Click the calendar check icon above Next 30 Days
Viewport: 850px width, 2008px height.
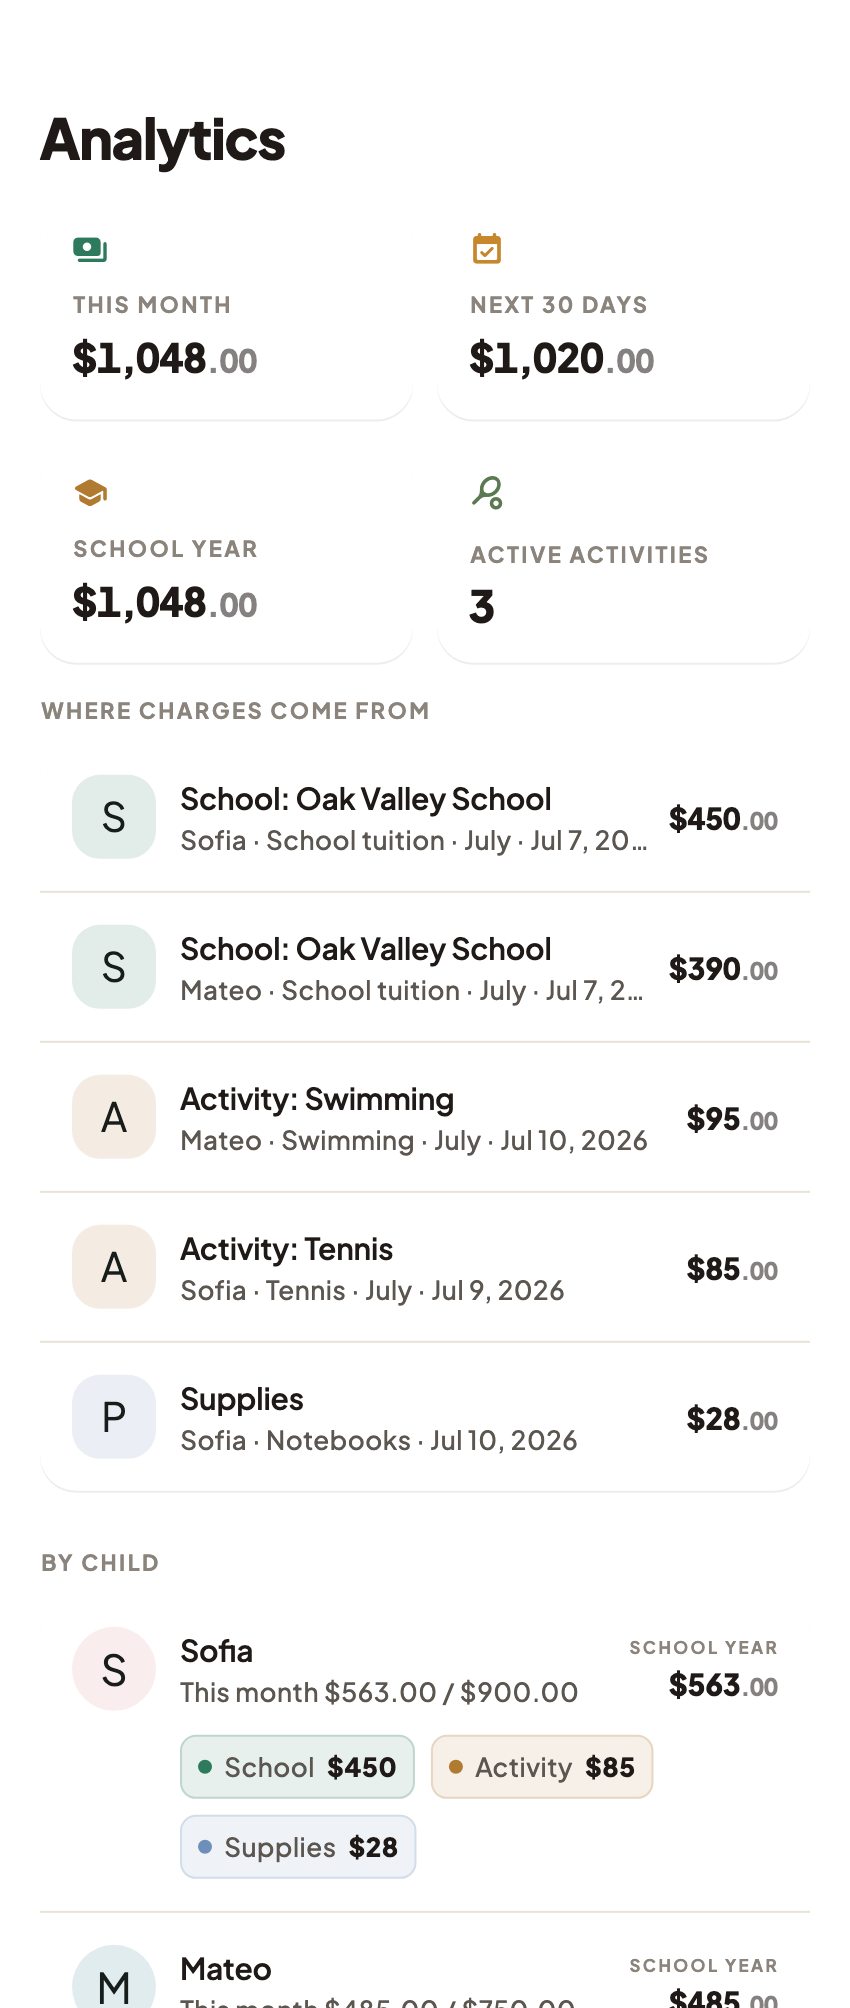pyautogui.click(x=487, y=248)
